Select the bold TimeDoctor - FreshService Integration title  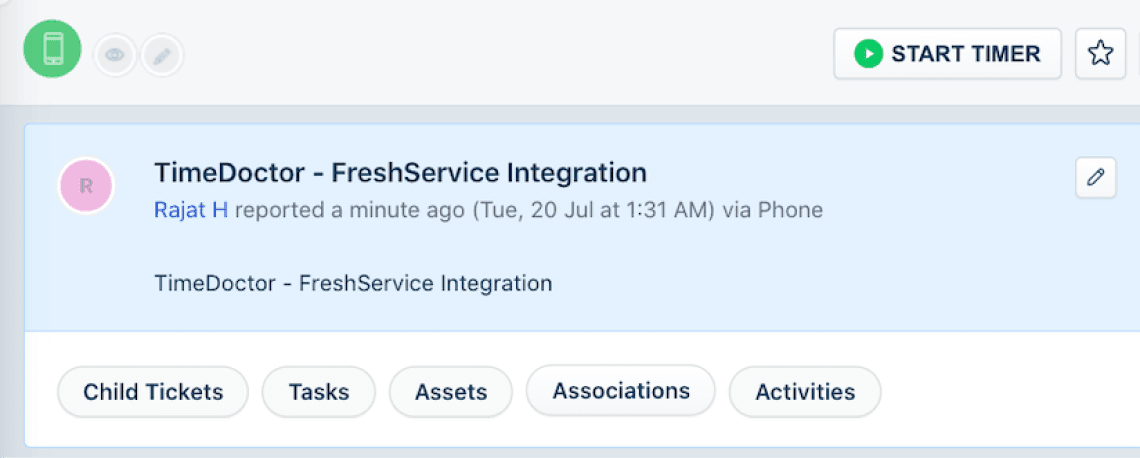400,172
